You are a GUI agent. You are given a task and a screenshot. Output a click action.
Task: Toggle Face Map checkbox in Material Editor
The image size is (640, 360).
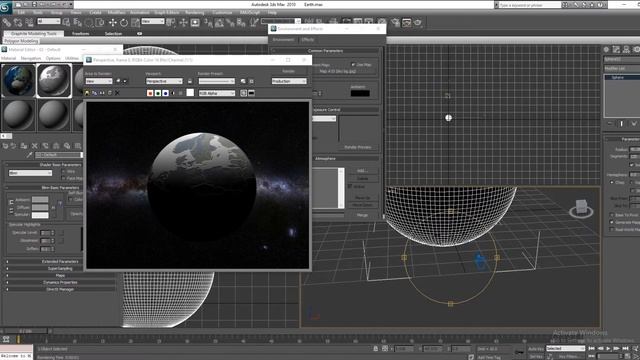pos(63,178)
